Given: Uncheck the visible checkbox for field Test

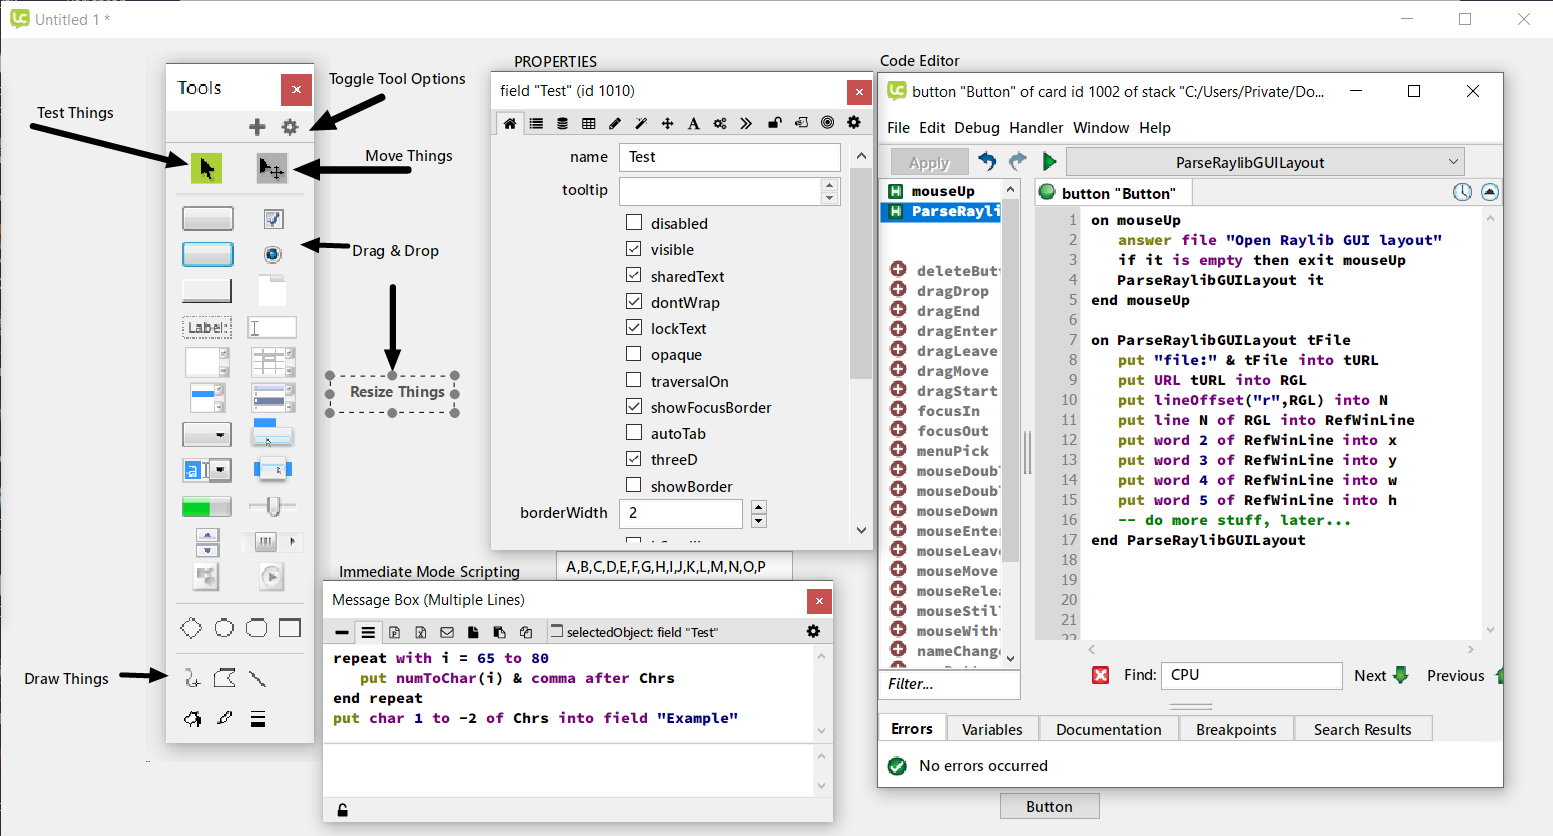Looking at the screenshot, I should point(634,249).
